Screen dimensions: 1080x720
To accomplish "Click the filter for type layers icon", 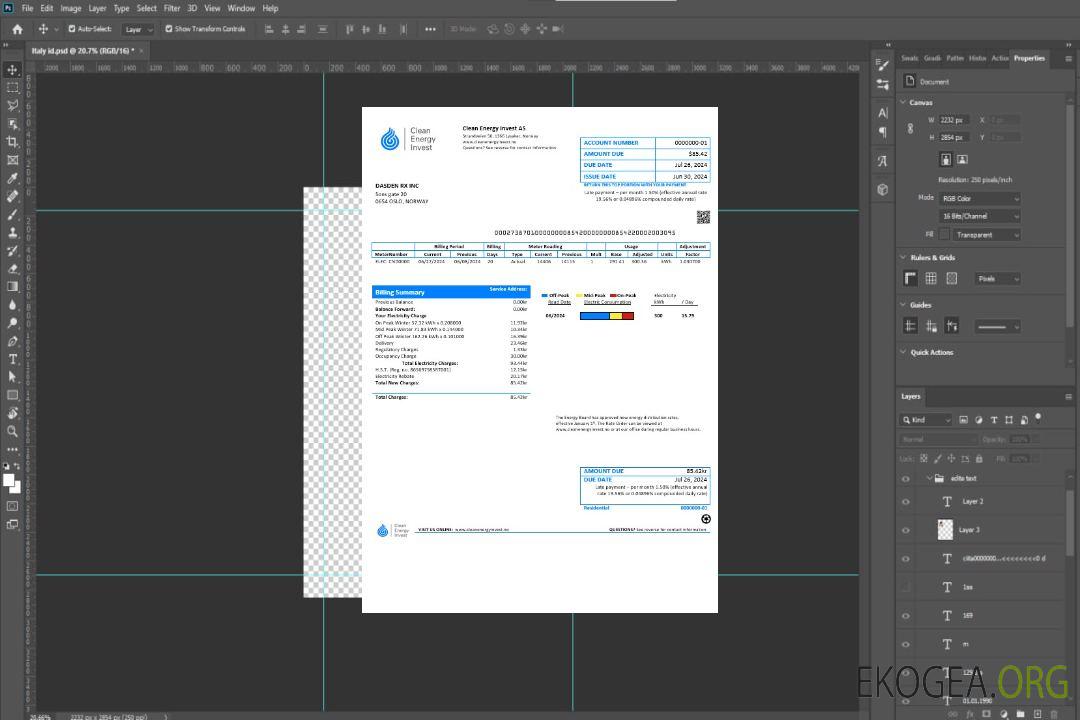I will (x=995, y=420).
